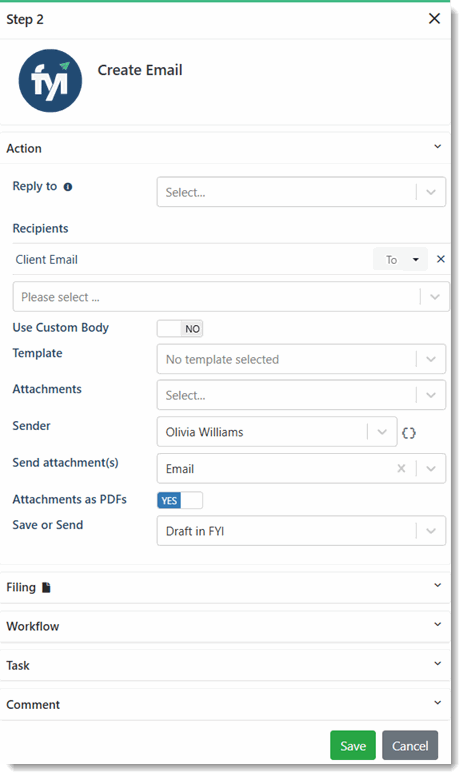Image resolution: width=466 pixels, height=779 pixels.
Task: Close the Step 2 dialog
Action: click(434, 19)
